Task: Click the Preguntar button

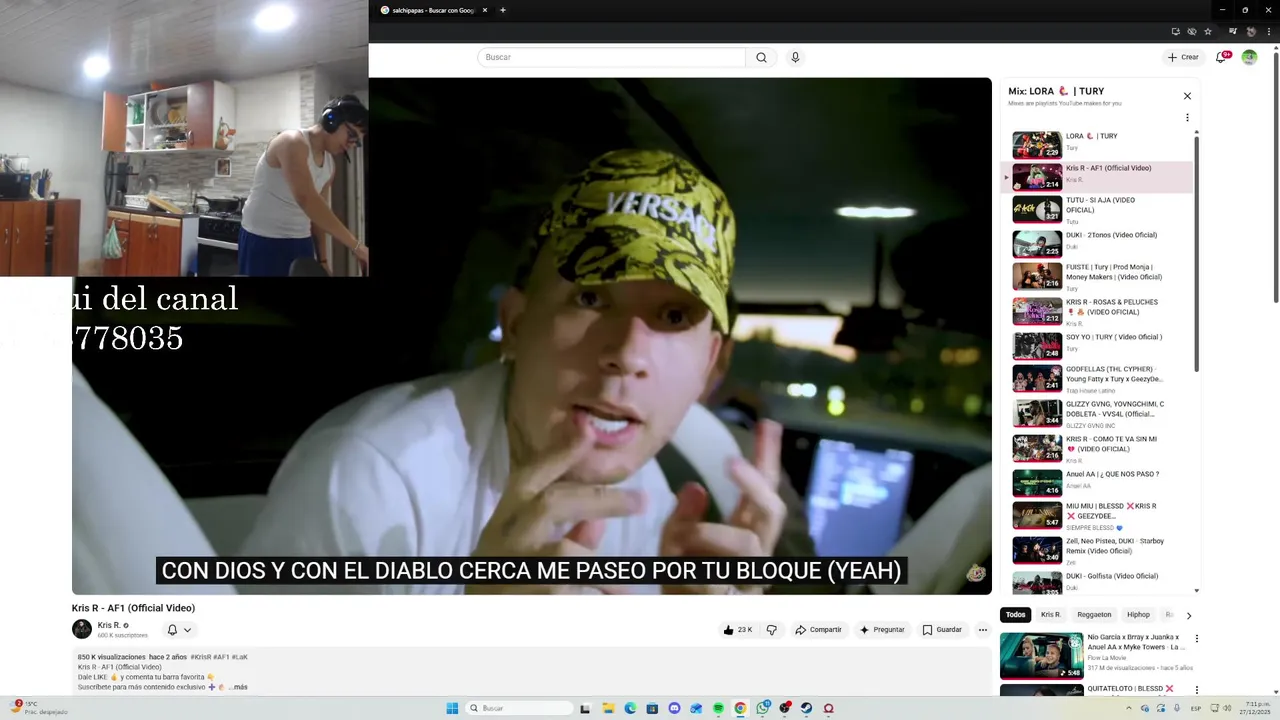Action: click(x=881, y=630)
